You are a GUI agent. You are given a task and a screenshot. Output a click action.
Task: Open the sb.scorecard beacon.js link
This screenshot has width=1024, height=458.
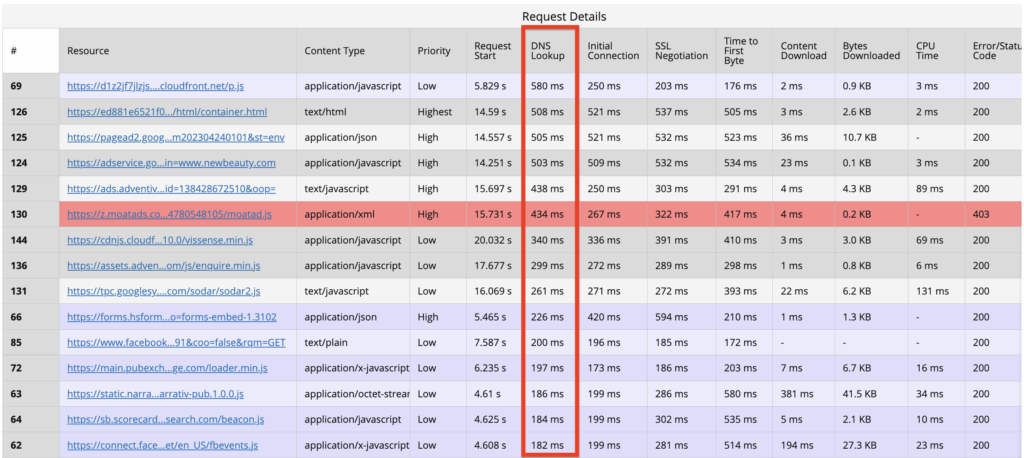(167, 419)
